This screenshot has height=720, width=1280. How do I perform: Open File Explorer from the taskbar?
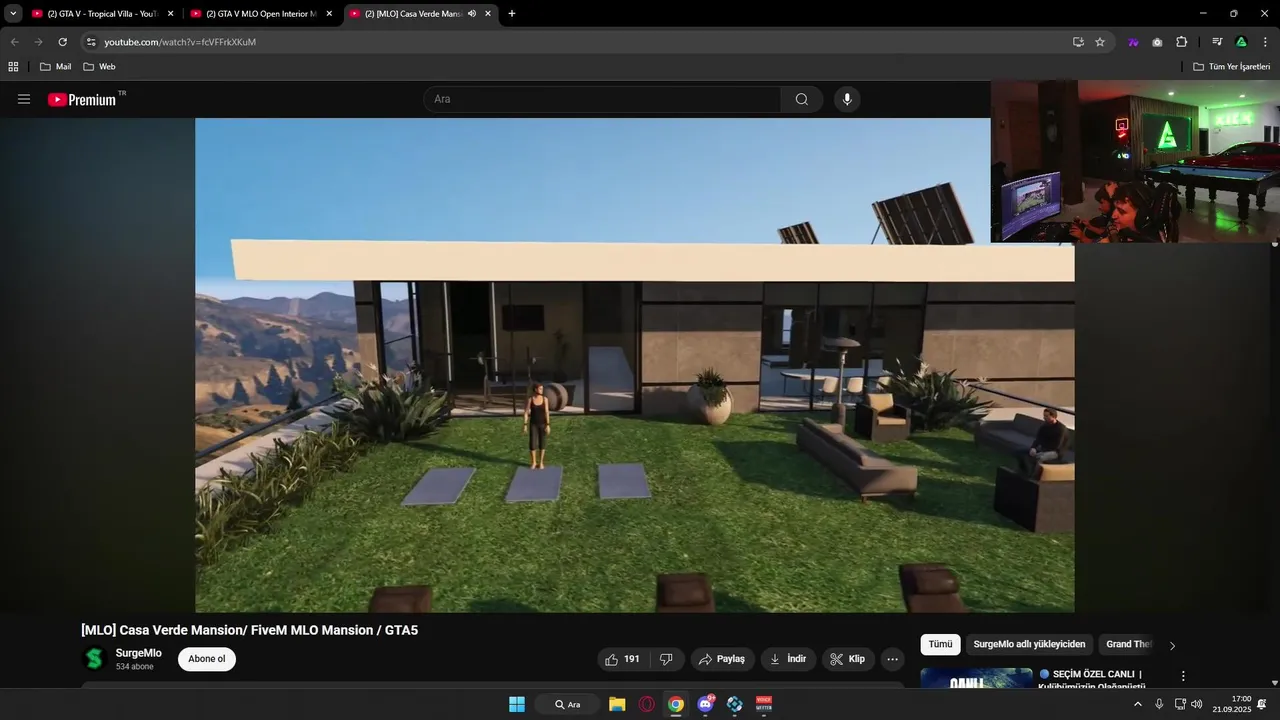pos(617,704)
